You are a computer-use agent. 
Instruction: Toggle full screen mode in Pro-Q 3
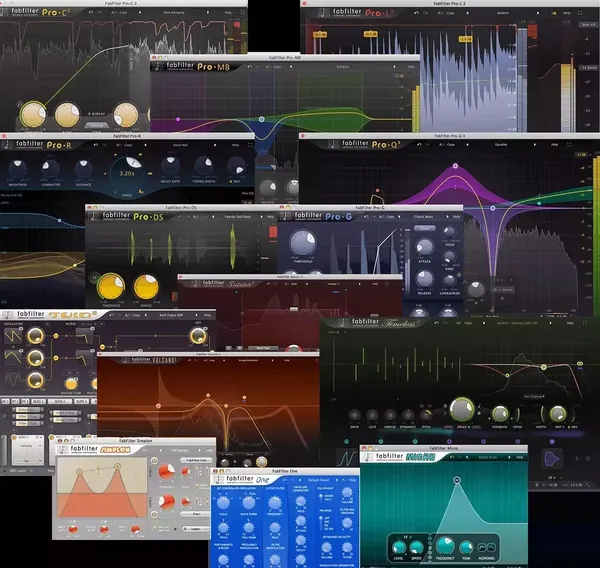pyautogui.click(x=569, y=145)
